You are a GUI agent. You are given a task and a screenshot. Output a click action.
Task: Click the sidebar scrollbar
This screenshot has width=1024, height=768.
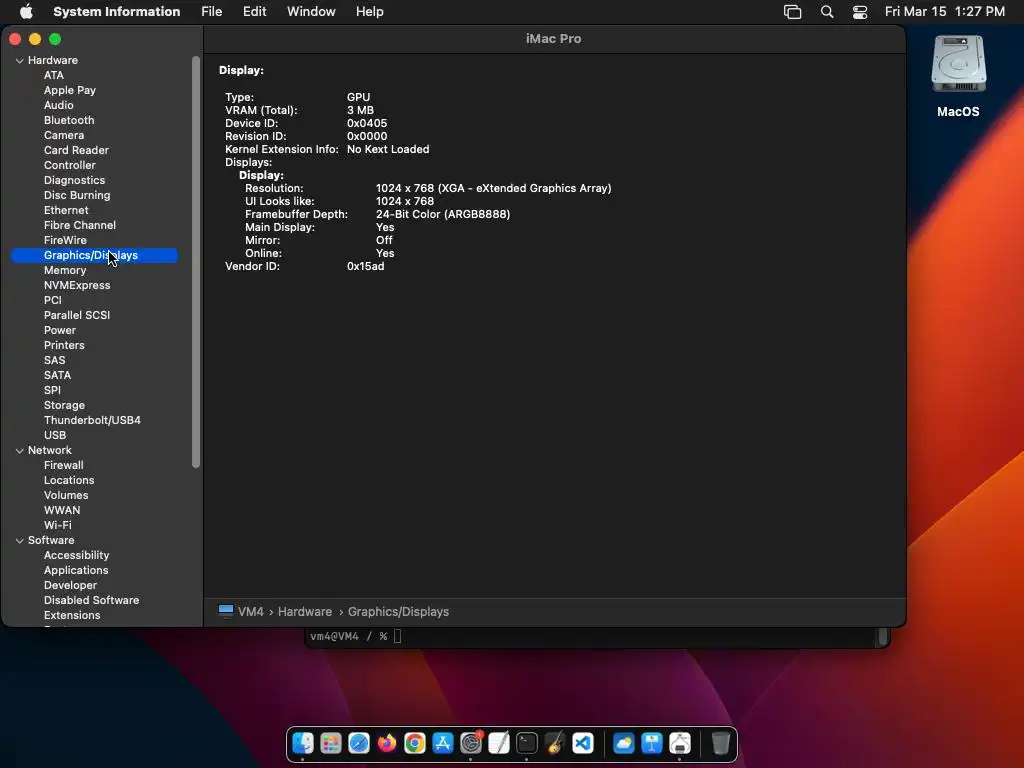(x=196, y=261)
